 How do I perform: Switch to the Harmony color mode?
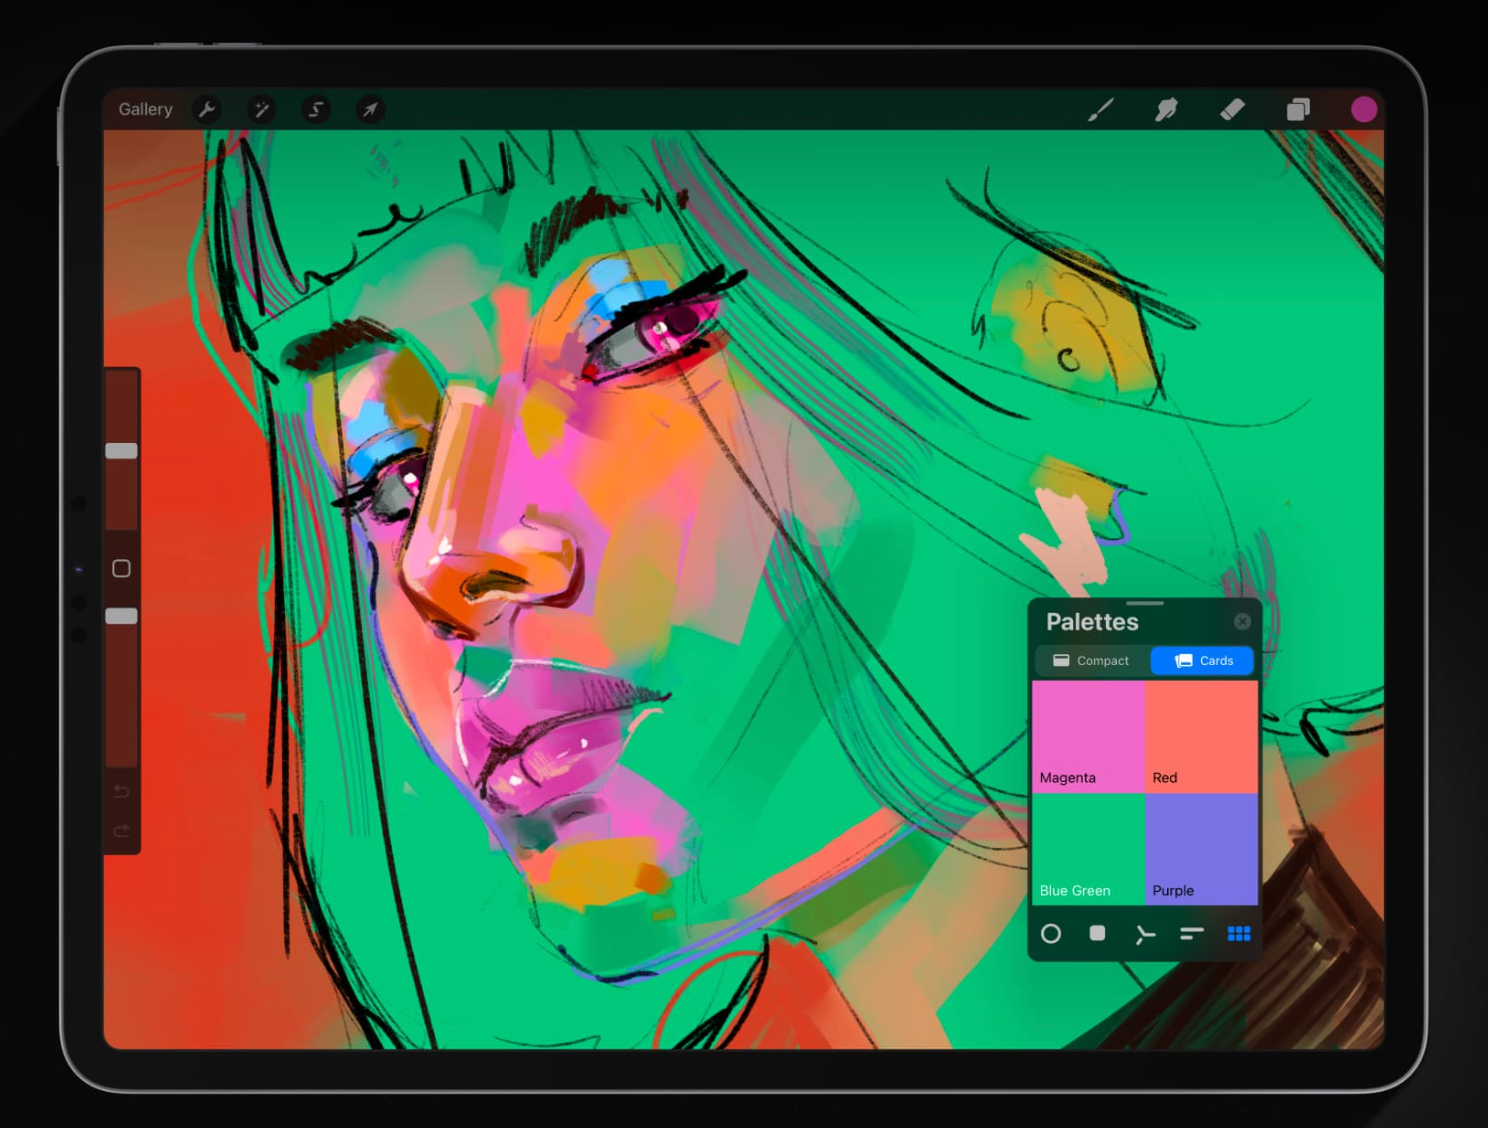(x=1145, y=934)
